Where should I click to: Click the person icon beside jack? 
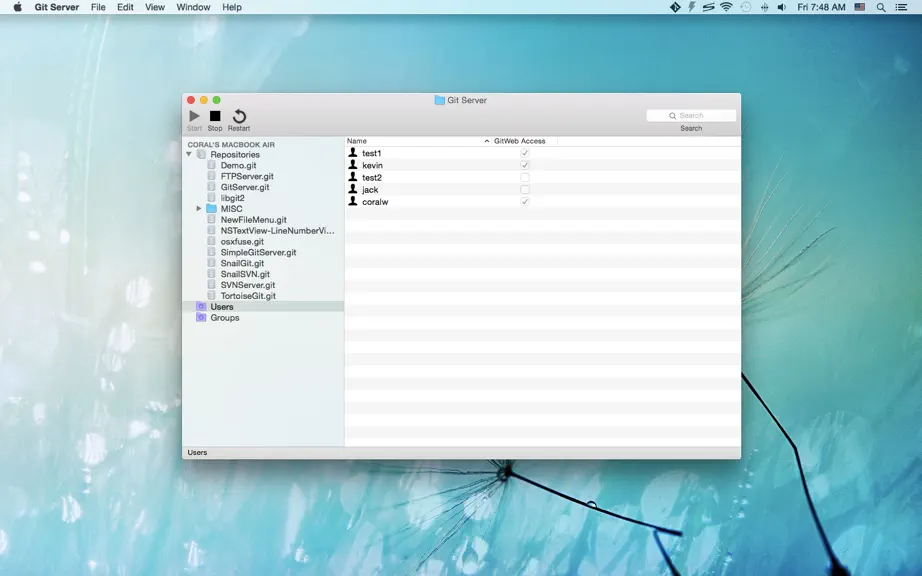coord(353,189)
